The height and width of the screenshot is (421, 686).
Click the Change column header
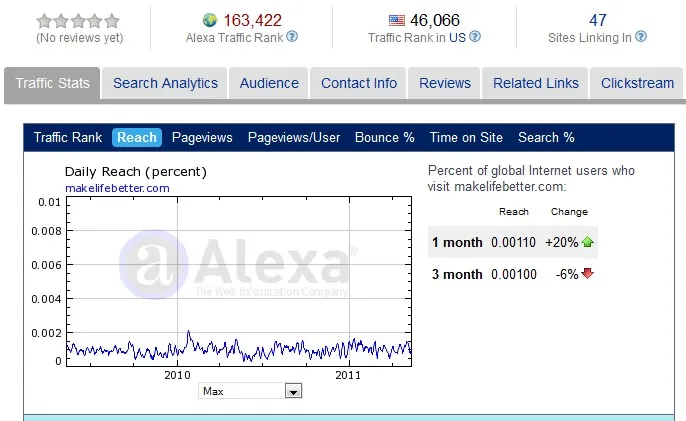569,212
